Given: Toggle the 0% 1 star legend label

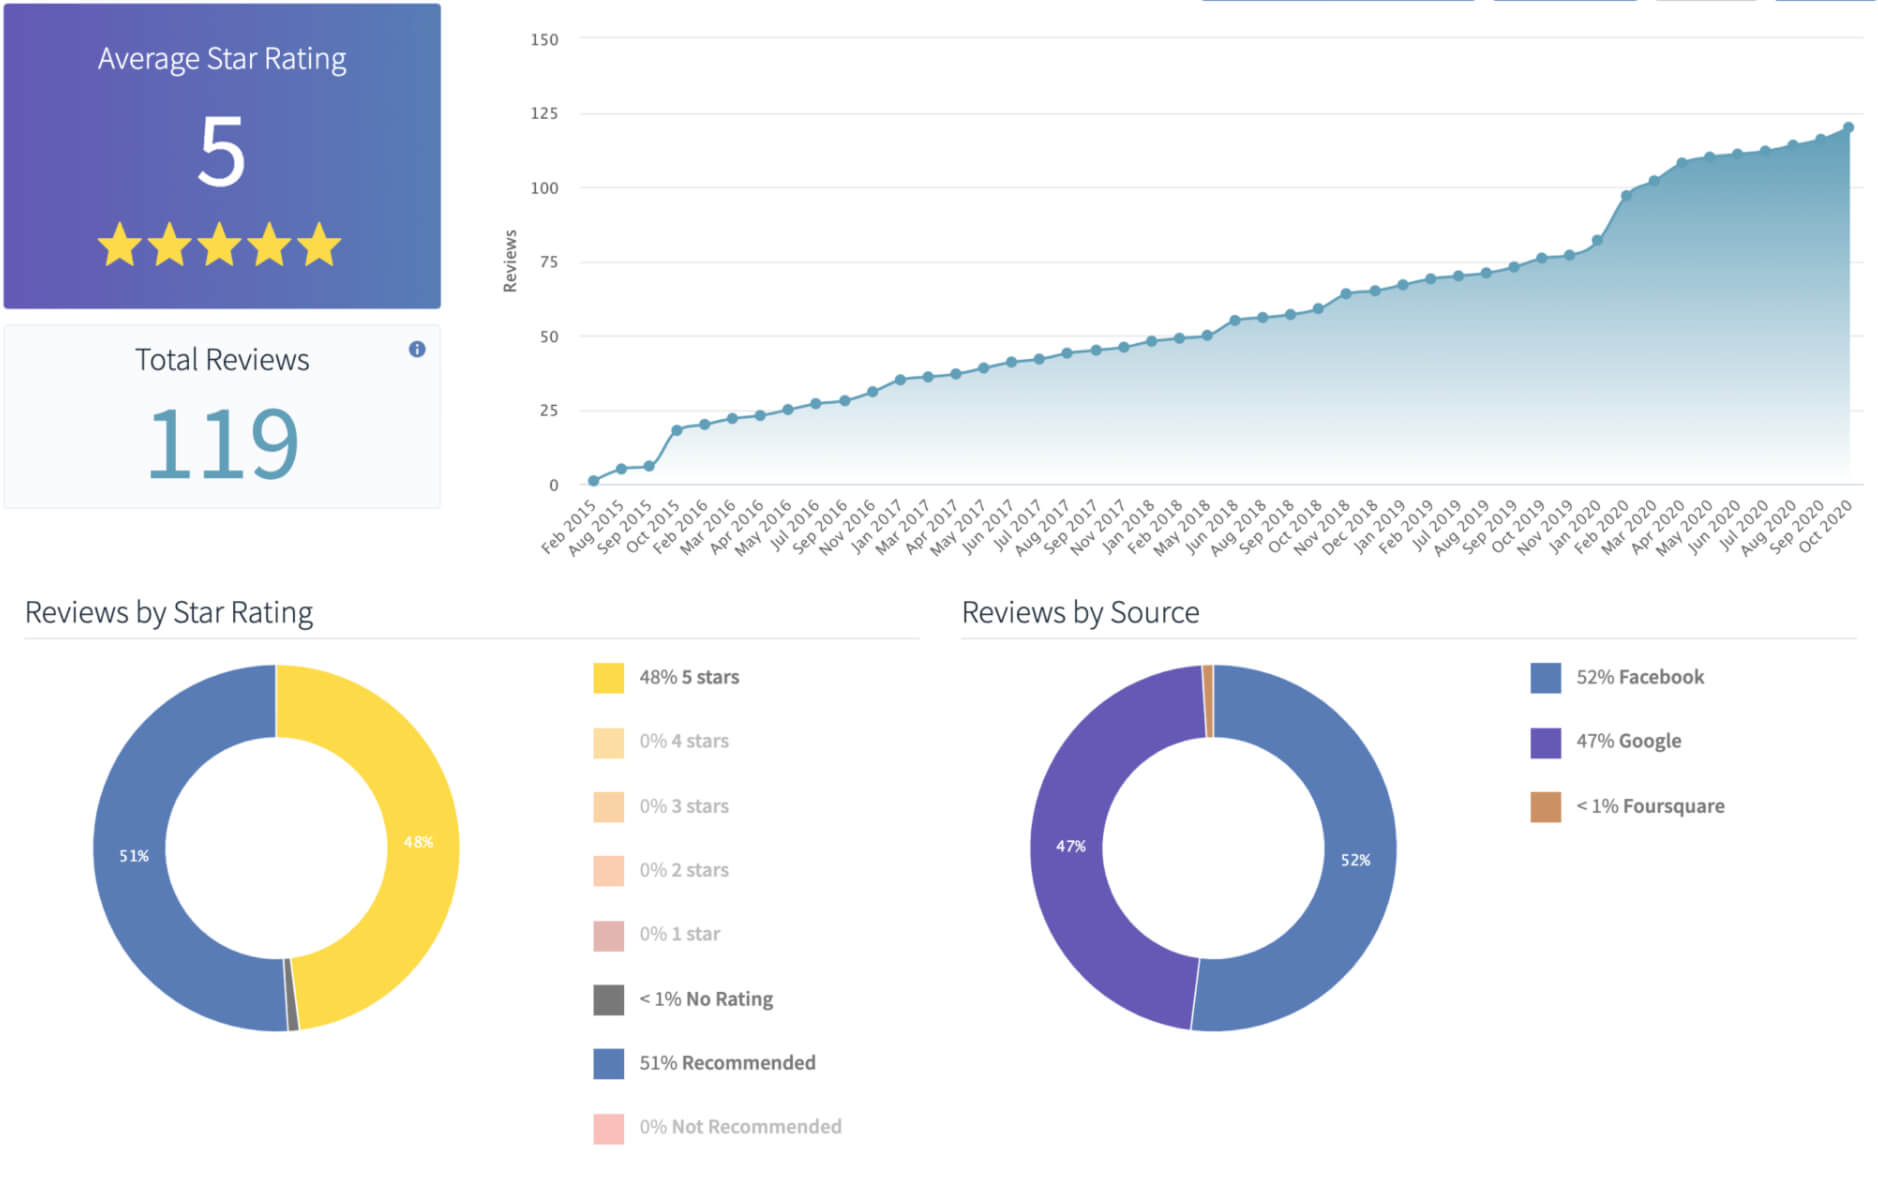Looking at the screenshot, I should pos(679,934).
